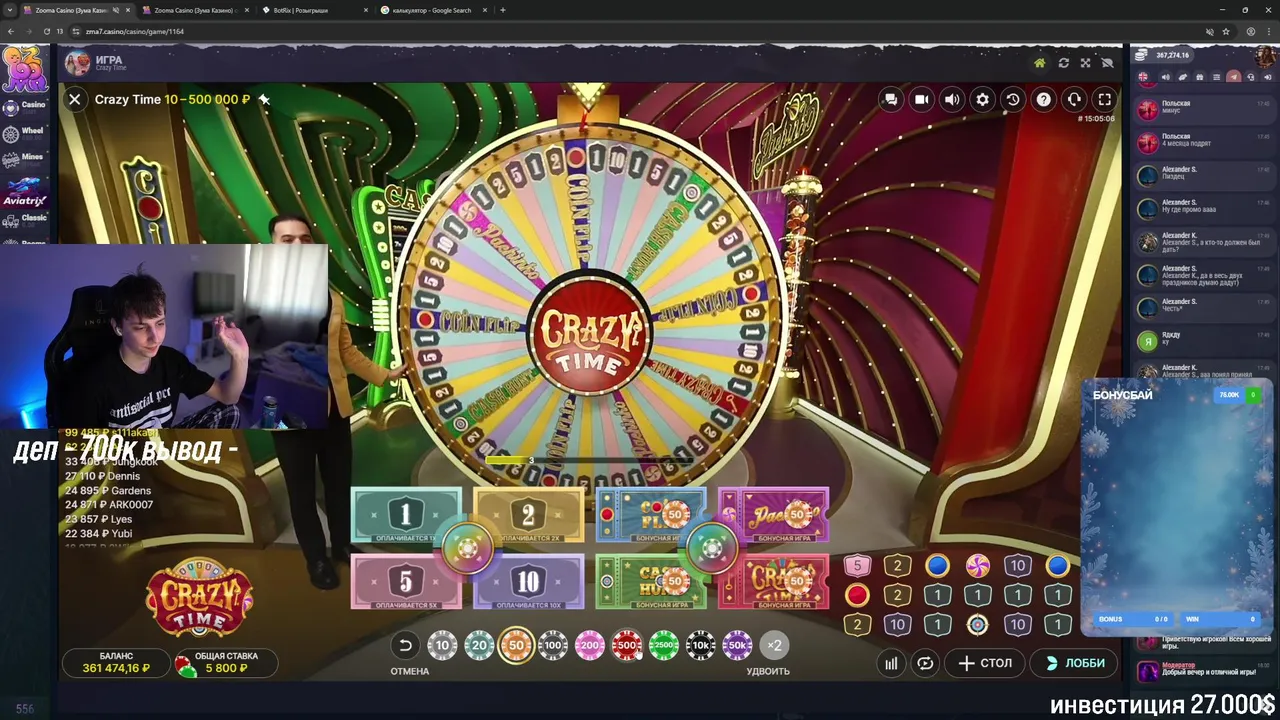Open the support headset icon in the game
Screen dimensions: 1280x720
coord(1074,99)
